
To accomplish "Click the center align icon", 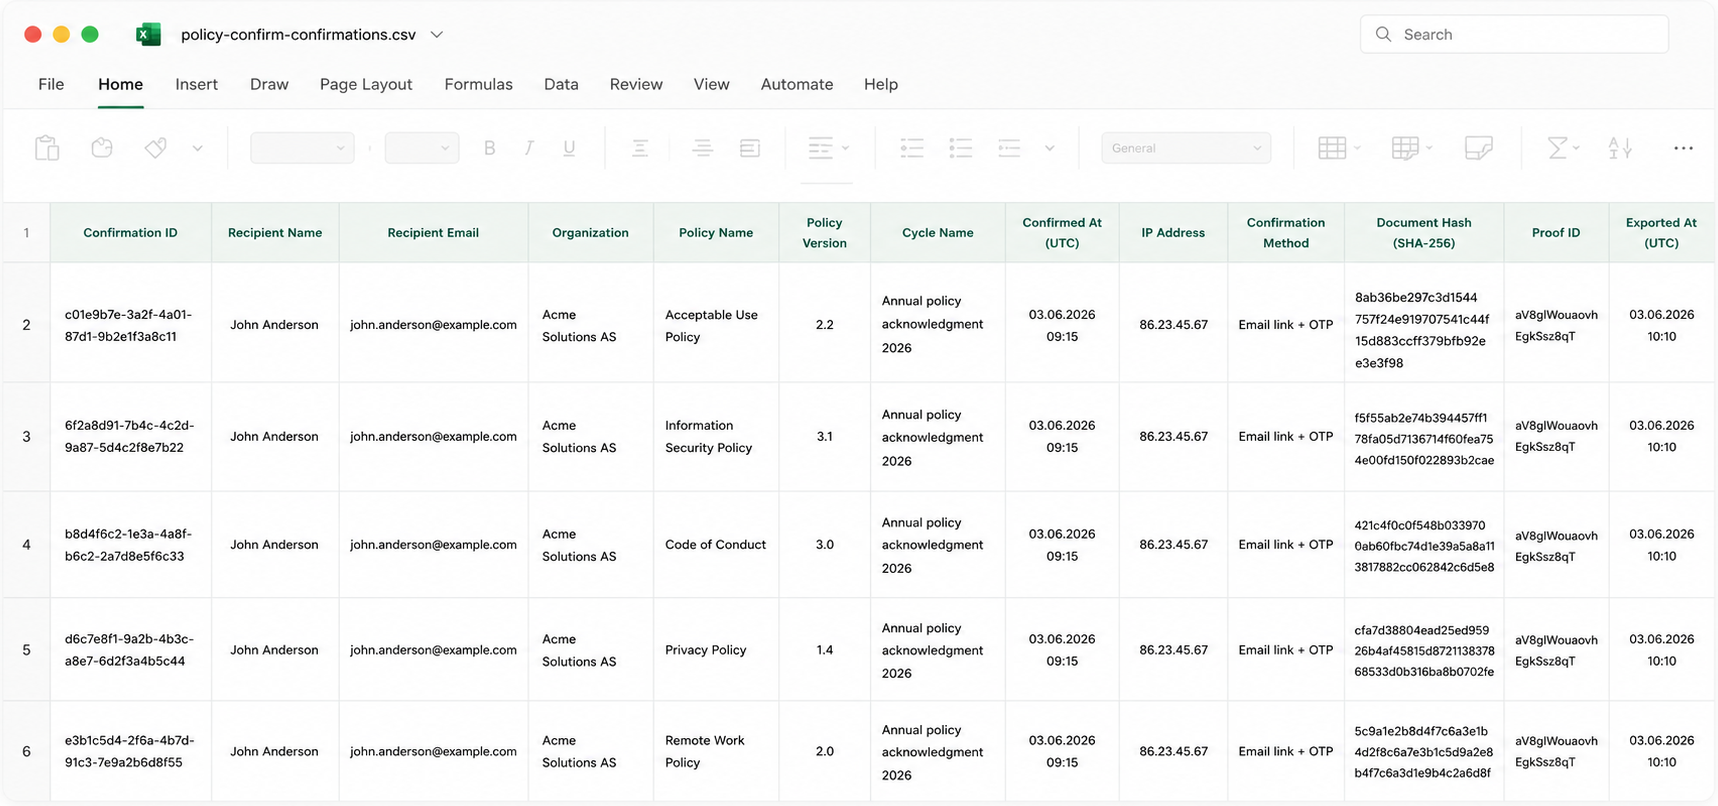I will [702, 148].
